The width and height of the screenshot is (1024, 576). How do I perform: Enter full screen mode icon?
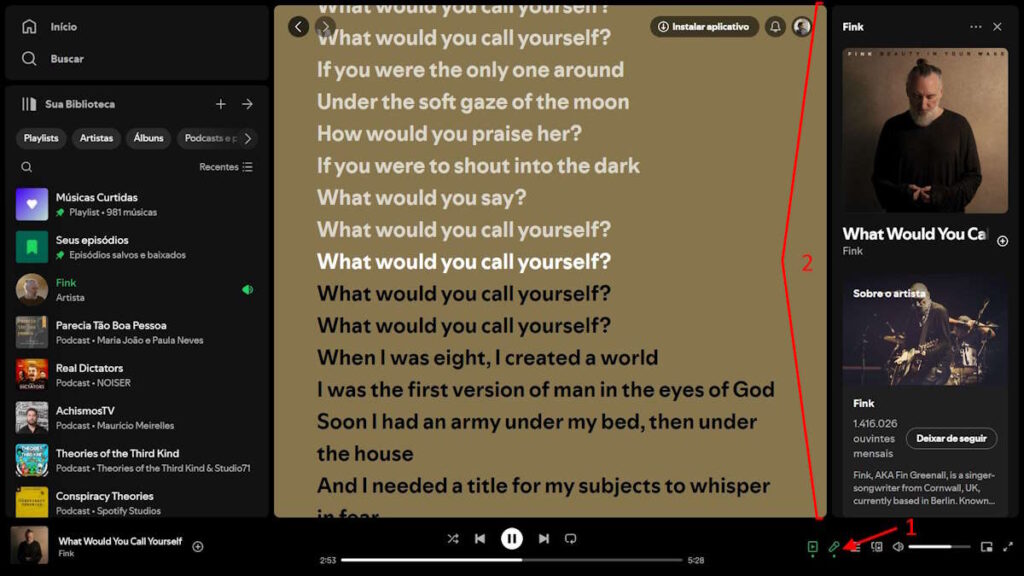pyautogui.click(x=1008, y=547)
